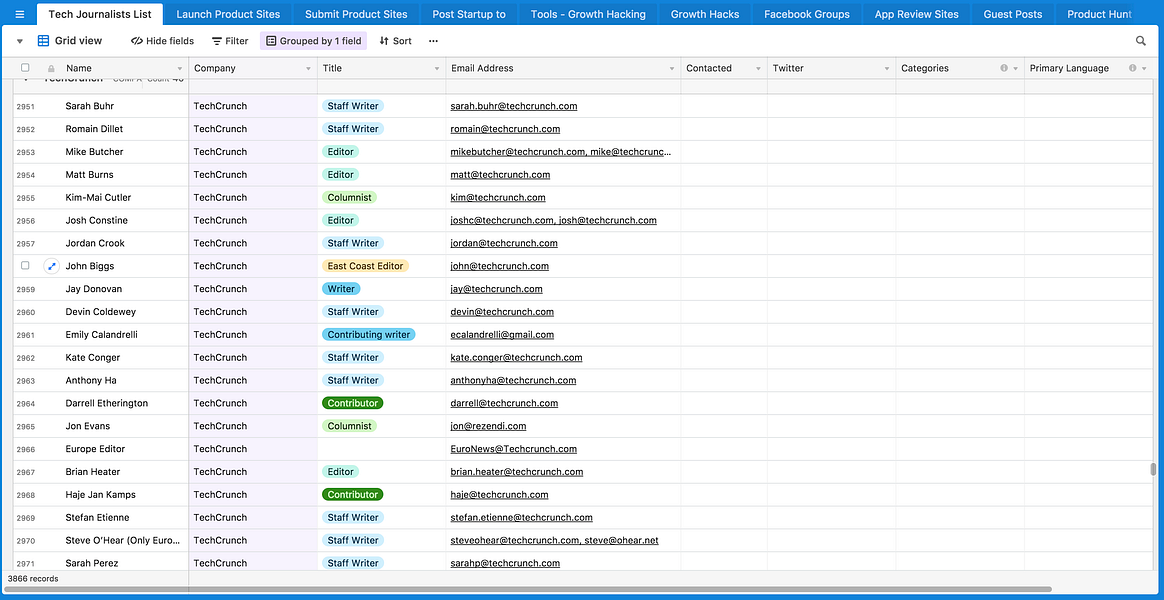Click the Hide fields button
The height and width of the screenshot is (600, 1164).
click(162, 41)
